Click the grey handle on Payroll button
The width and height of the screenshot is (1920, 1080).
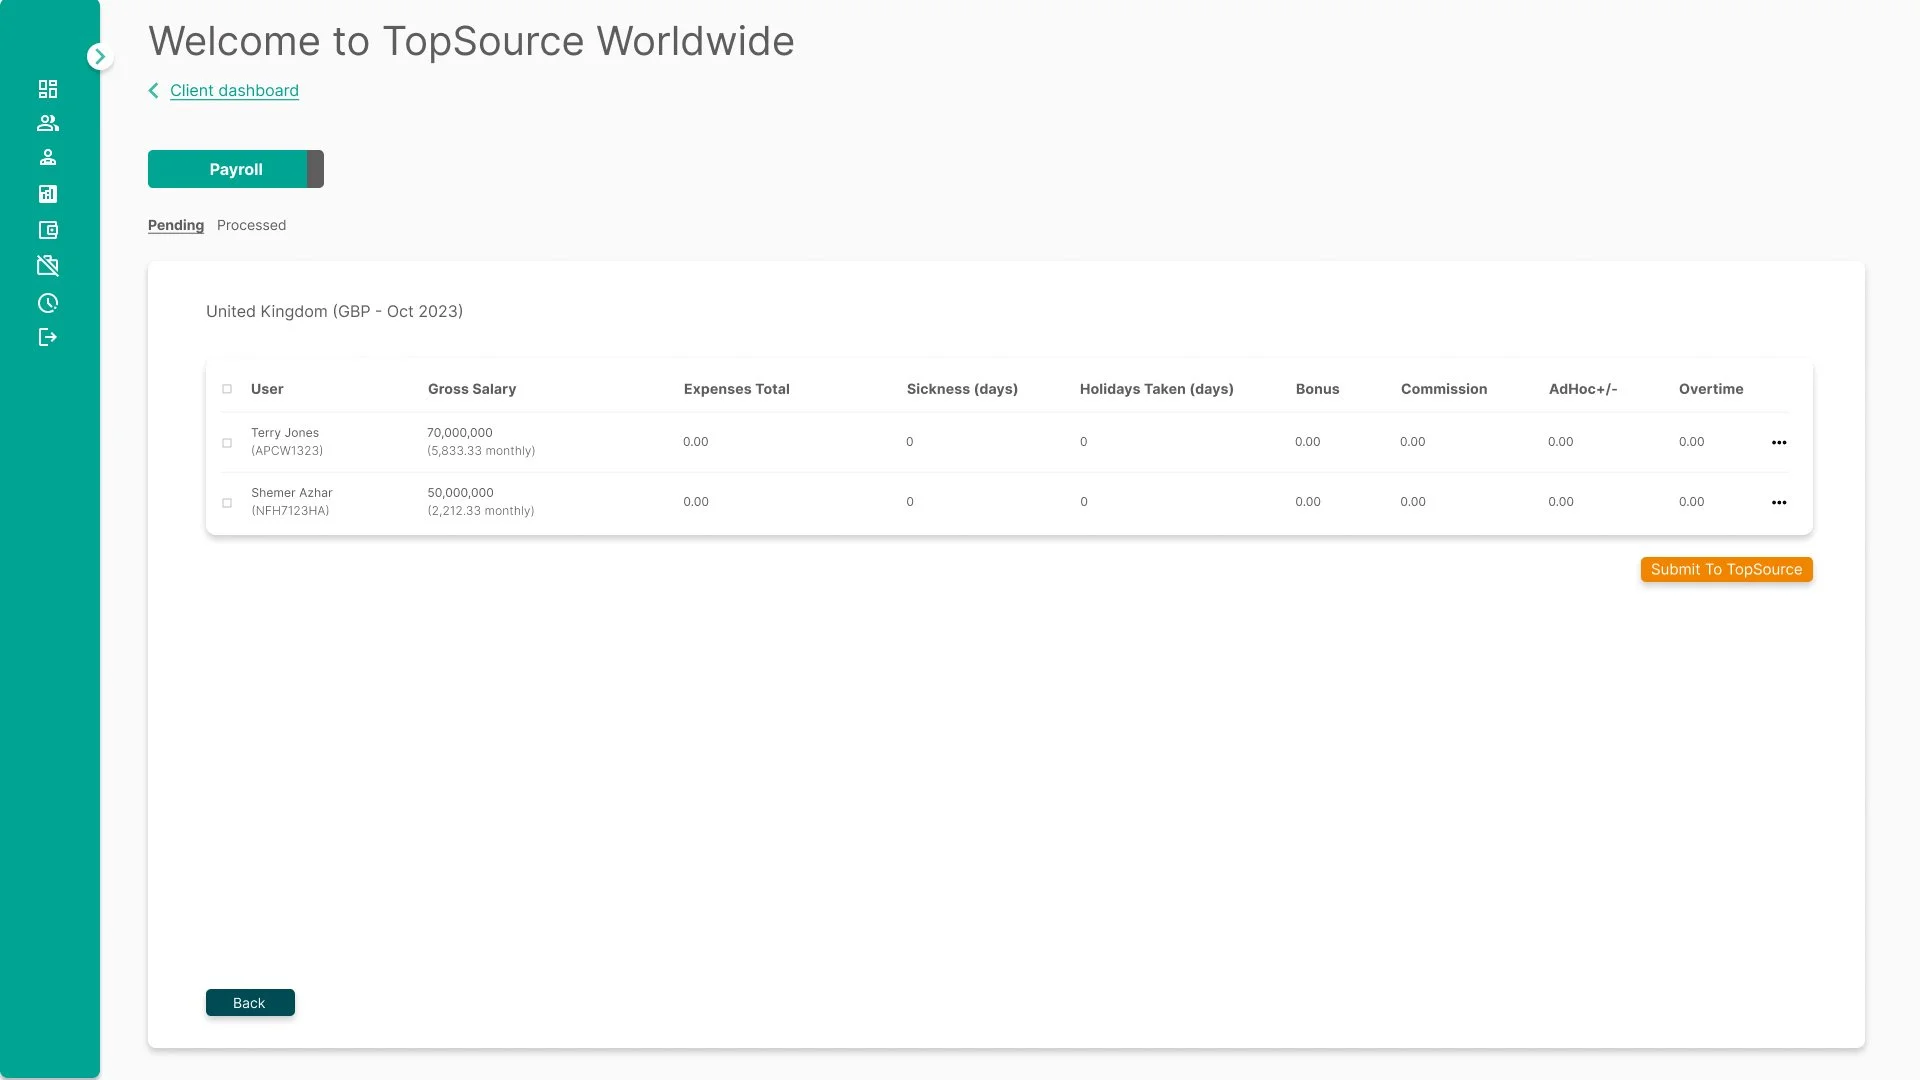[315, 169]
